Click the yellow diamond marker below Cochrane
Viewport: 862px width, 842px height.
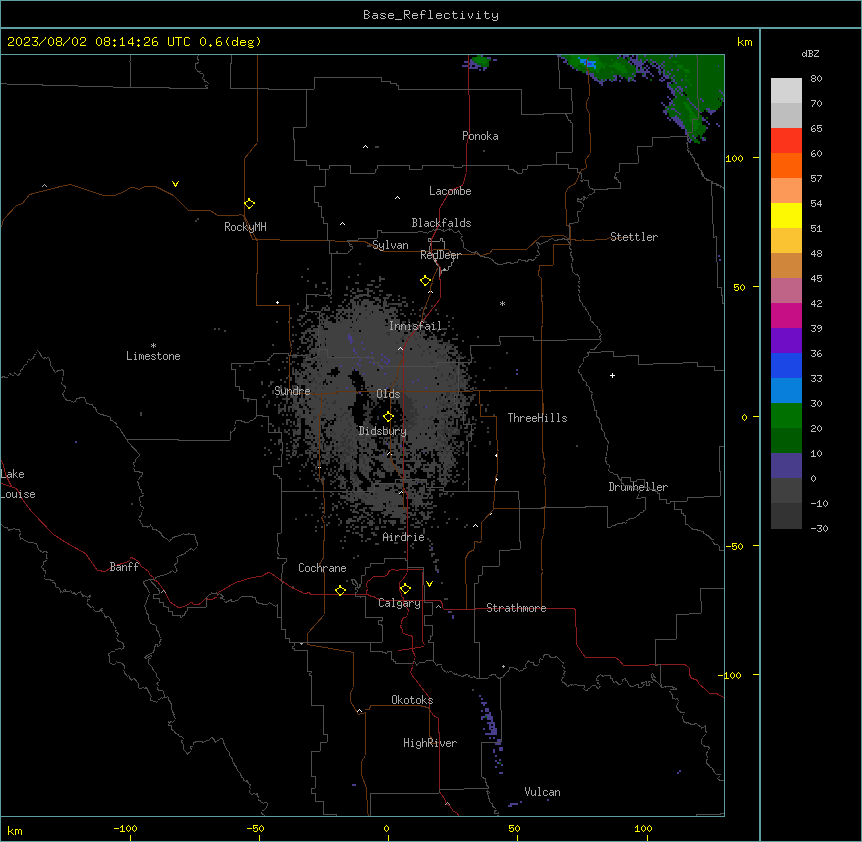(x=340, y=590)
